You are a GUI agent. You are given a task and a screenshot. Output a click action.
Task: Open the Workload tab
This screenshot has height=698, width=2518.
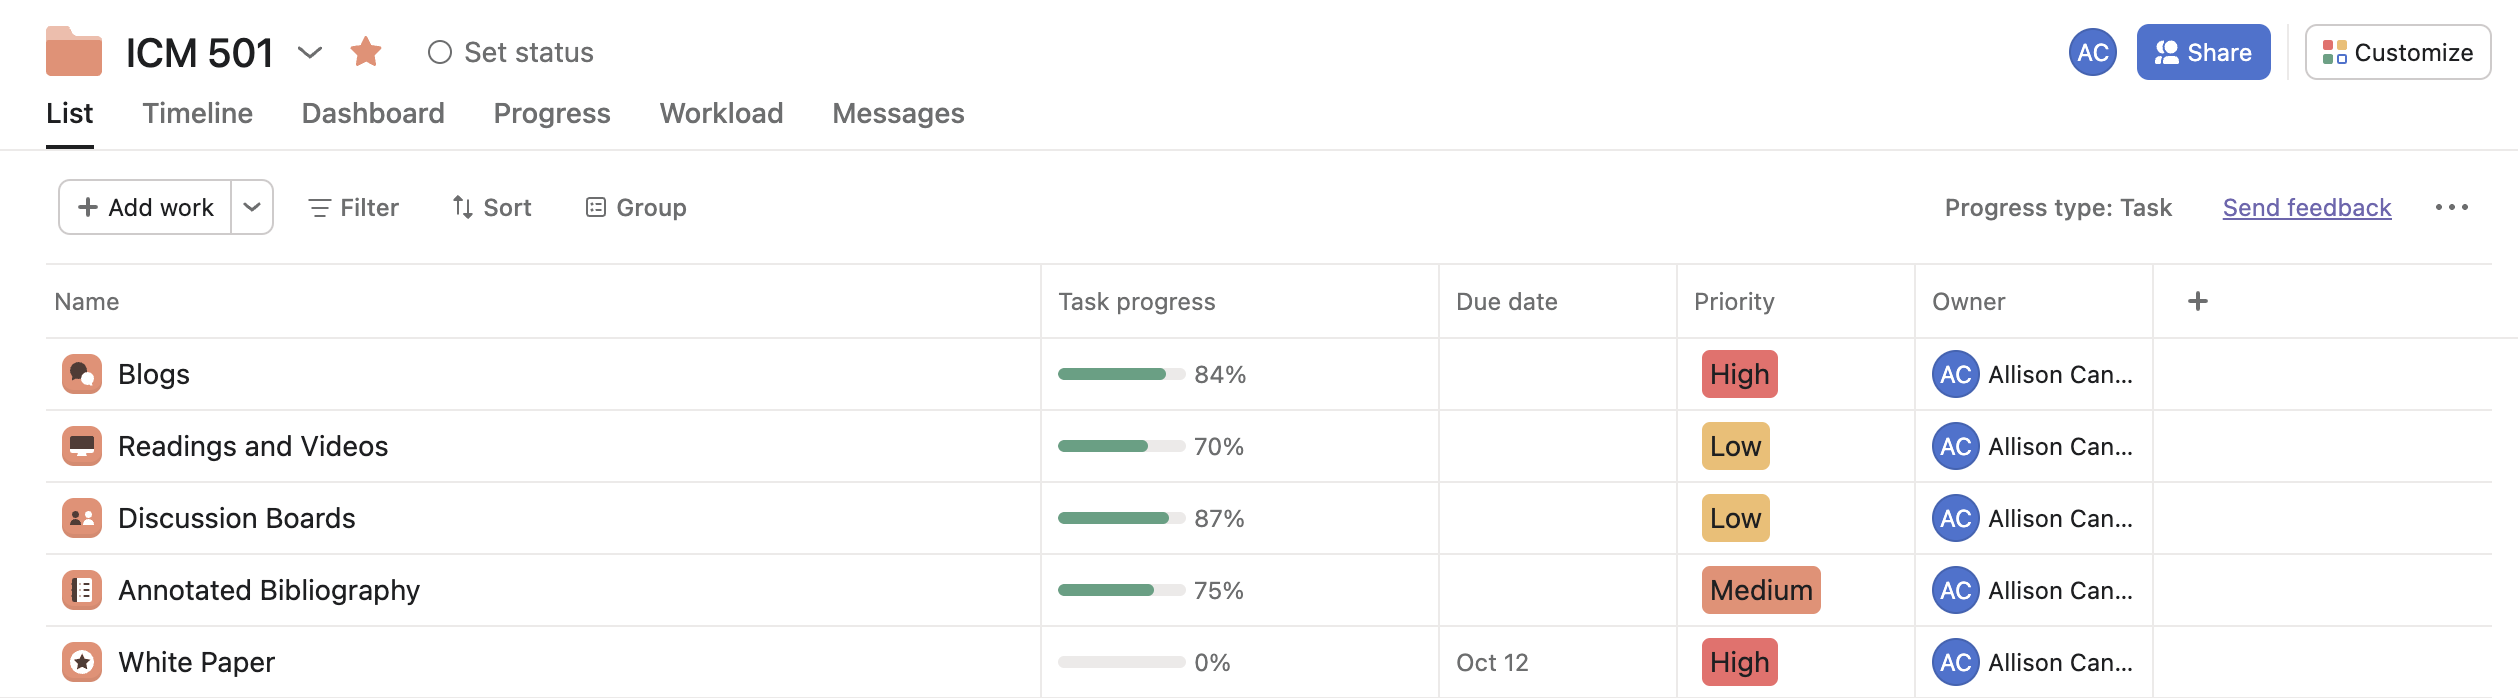[721, 113]
